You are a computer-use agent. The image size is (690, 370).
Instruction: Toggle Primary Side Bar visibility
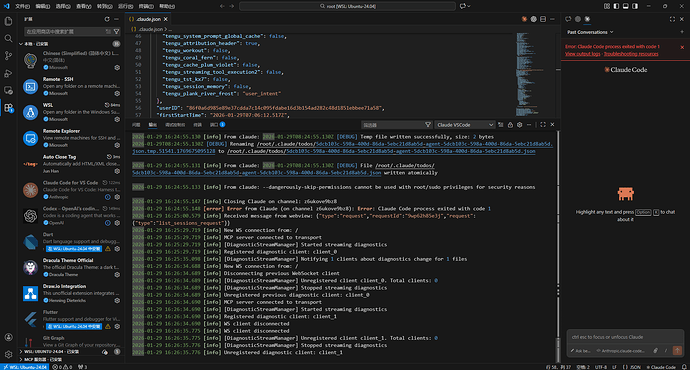616,6
